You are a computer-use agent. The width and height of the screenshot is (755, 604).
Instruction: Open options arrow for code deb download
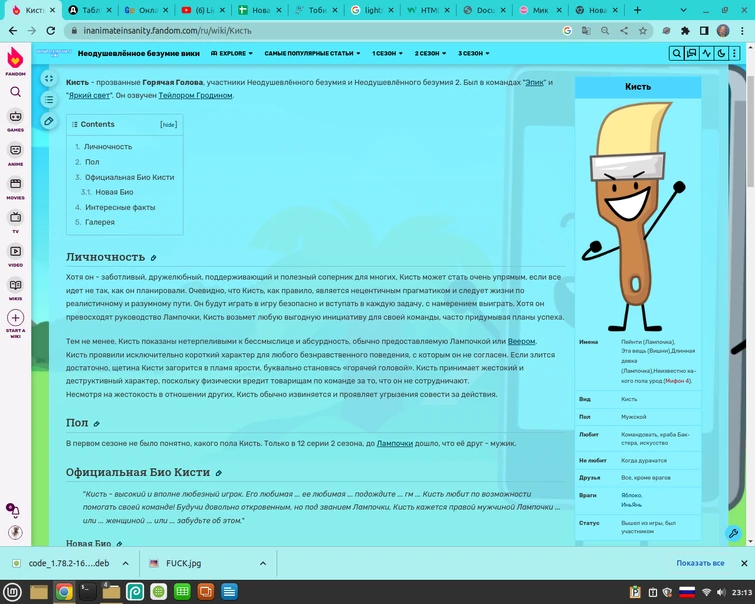pyautogui.click(x=125, y=563)
